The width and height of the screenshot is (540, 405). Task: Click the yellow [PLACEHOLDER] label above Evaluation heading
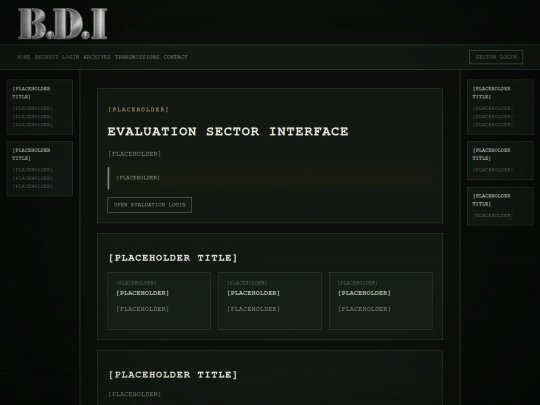pos(138,110)
